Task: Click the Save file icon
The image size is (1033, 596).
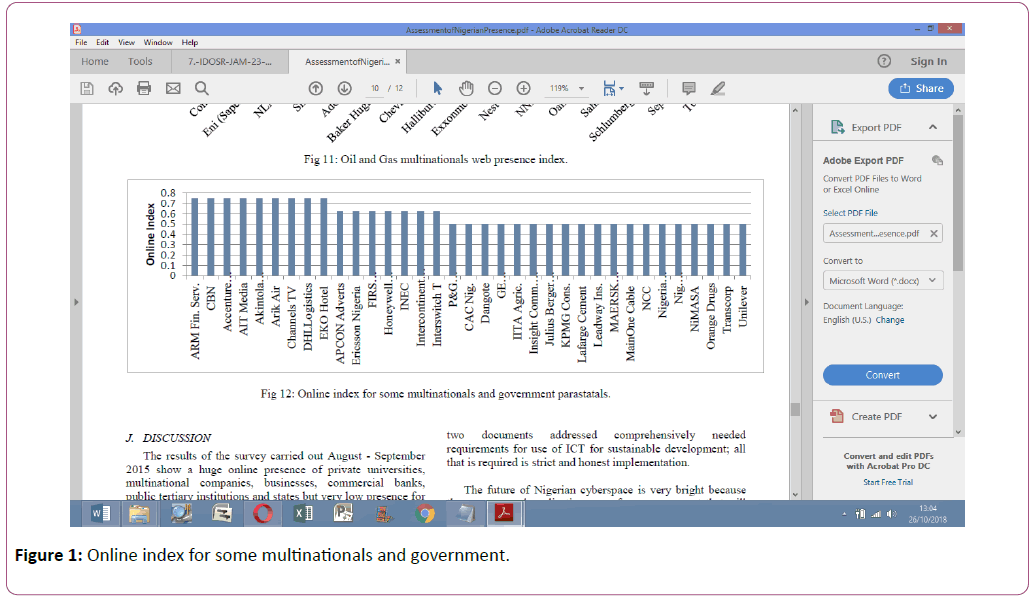Action: [87, 88]
